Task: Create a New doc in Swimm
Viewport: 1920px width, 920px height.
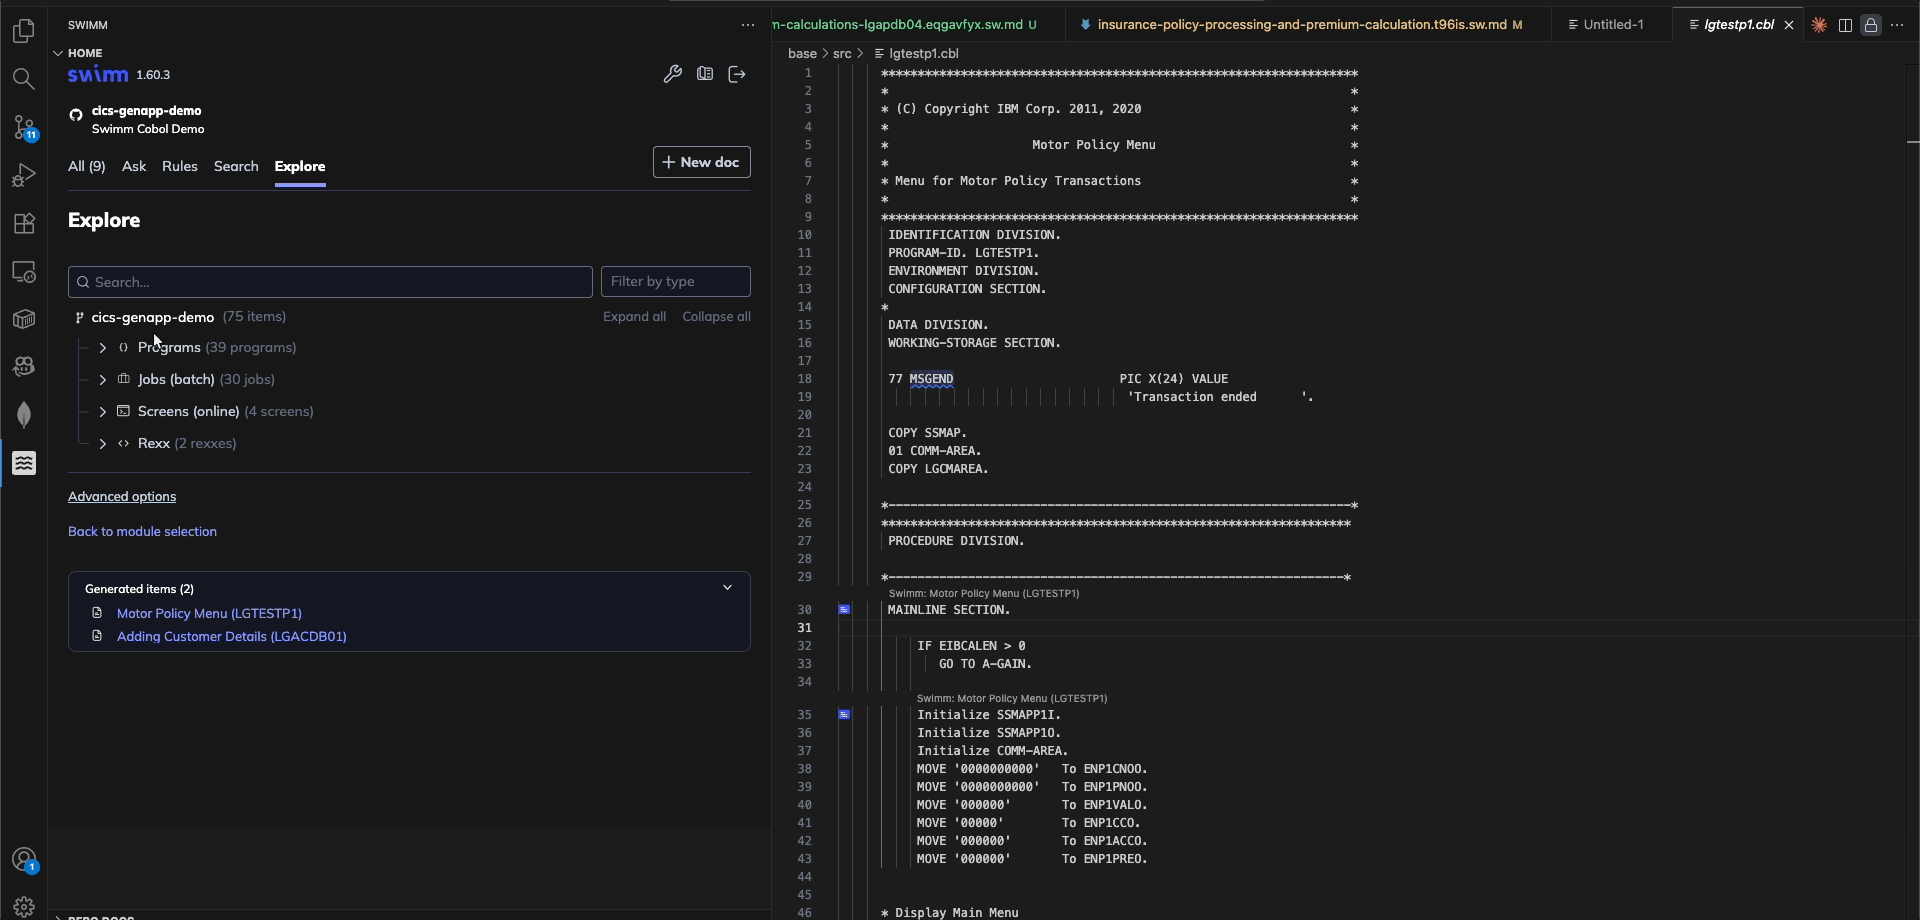Action: [702, 162]
